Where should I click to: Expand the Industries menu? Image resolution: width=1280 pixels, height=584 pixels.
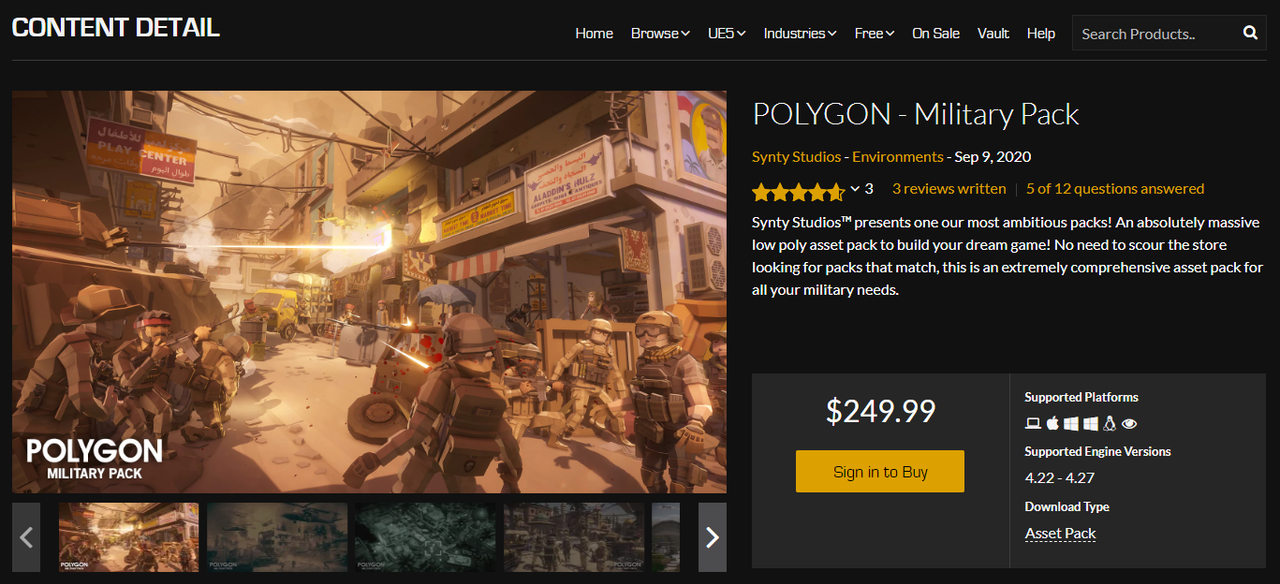[800, 33]
